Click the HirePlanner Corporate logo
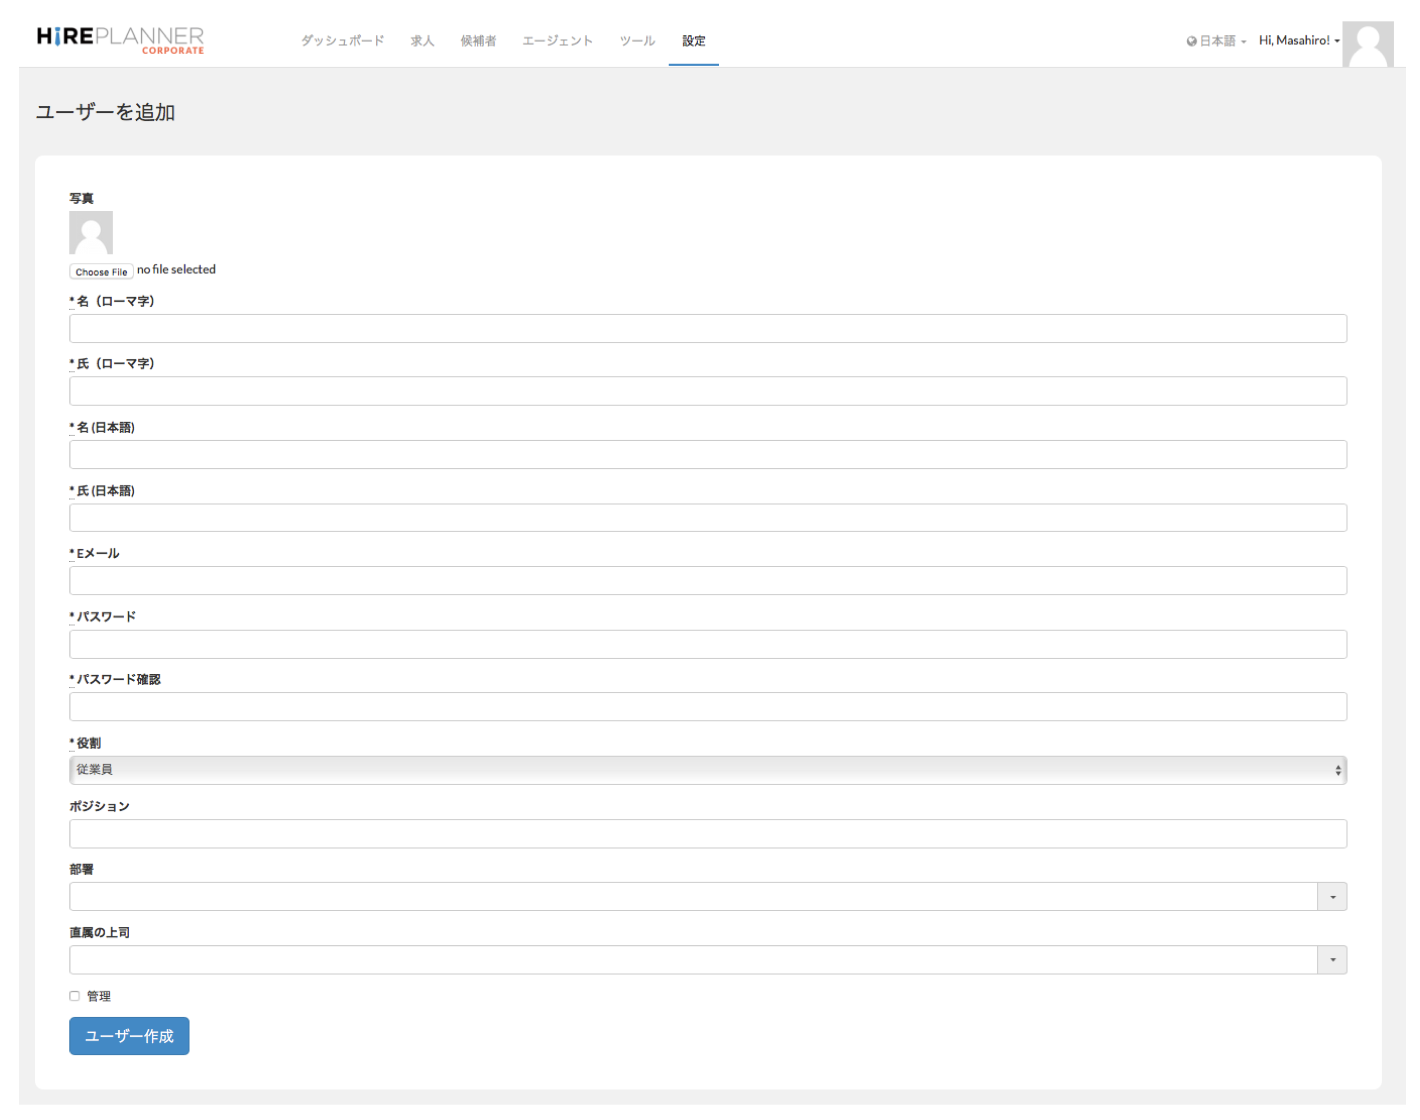The width and height of the screenshot is (1420, 1120). 120,40
